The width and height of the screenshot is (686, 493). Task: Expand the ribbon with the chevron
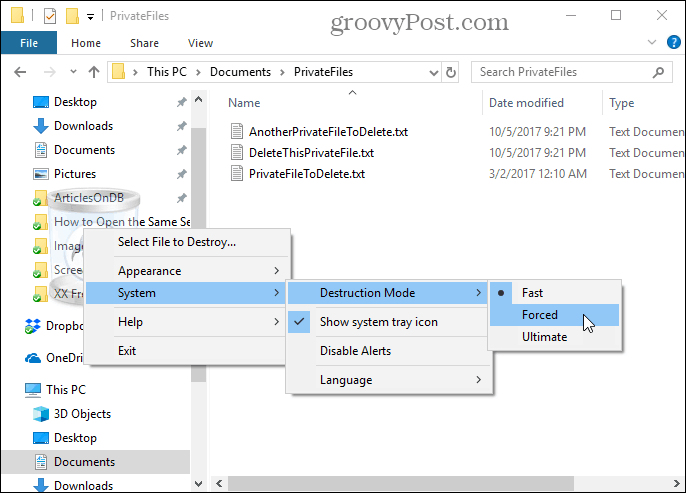(652, 42)
